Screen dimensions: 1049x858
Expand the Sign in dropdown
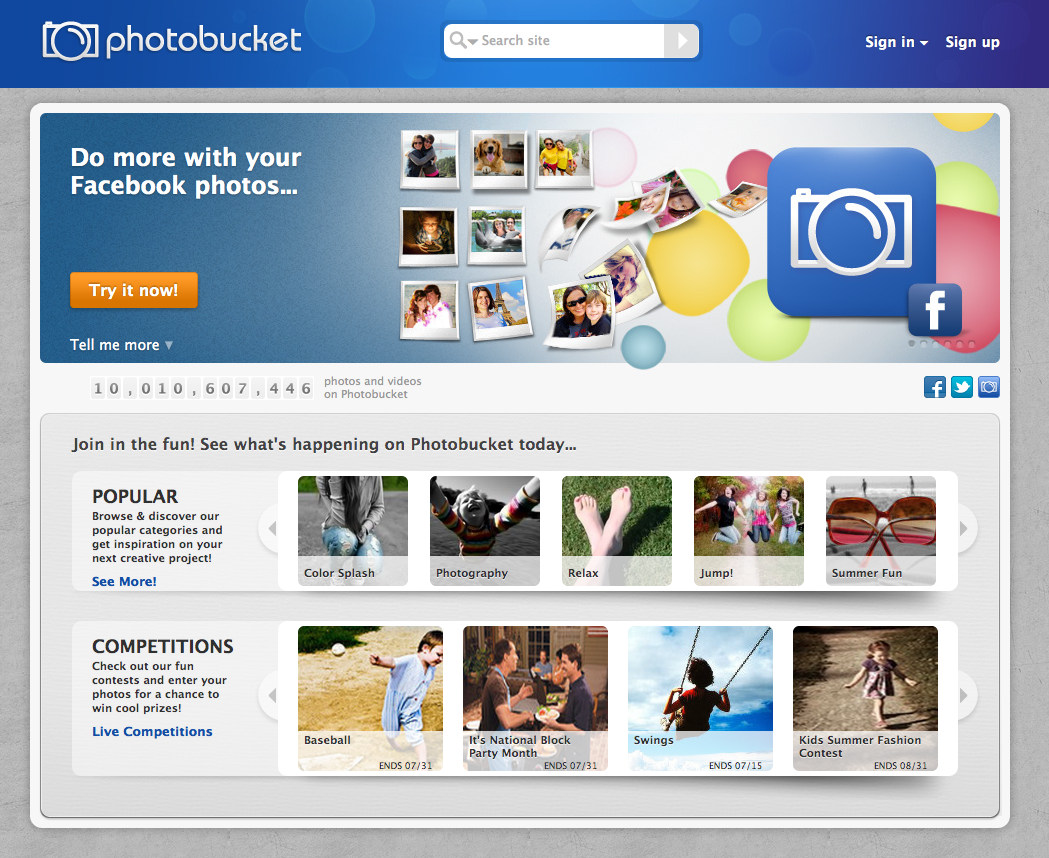896,42
